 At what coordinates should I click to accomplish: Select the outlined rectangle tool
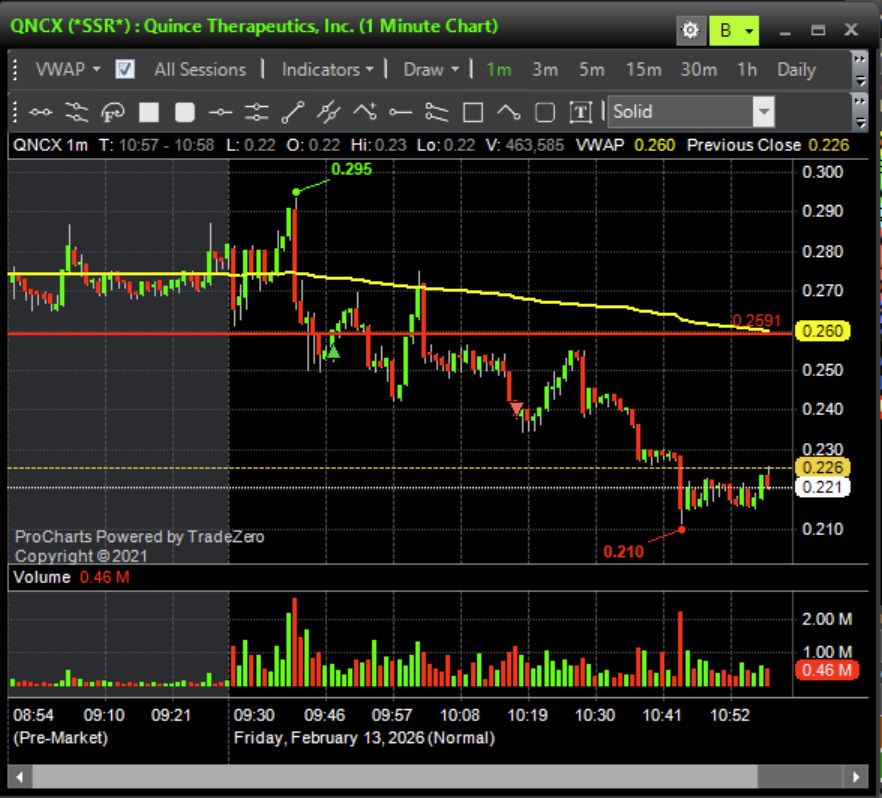472,112
